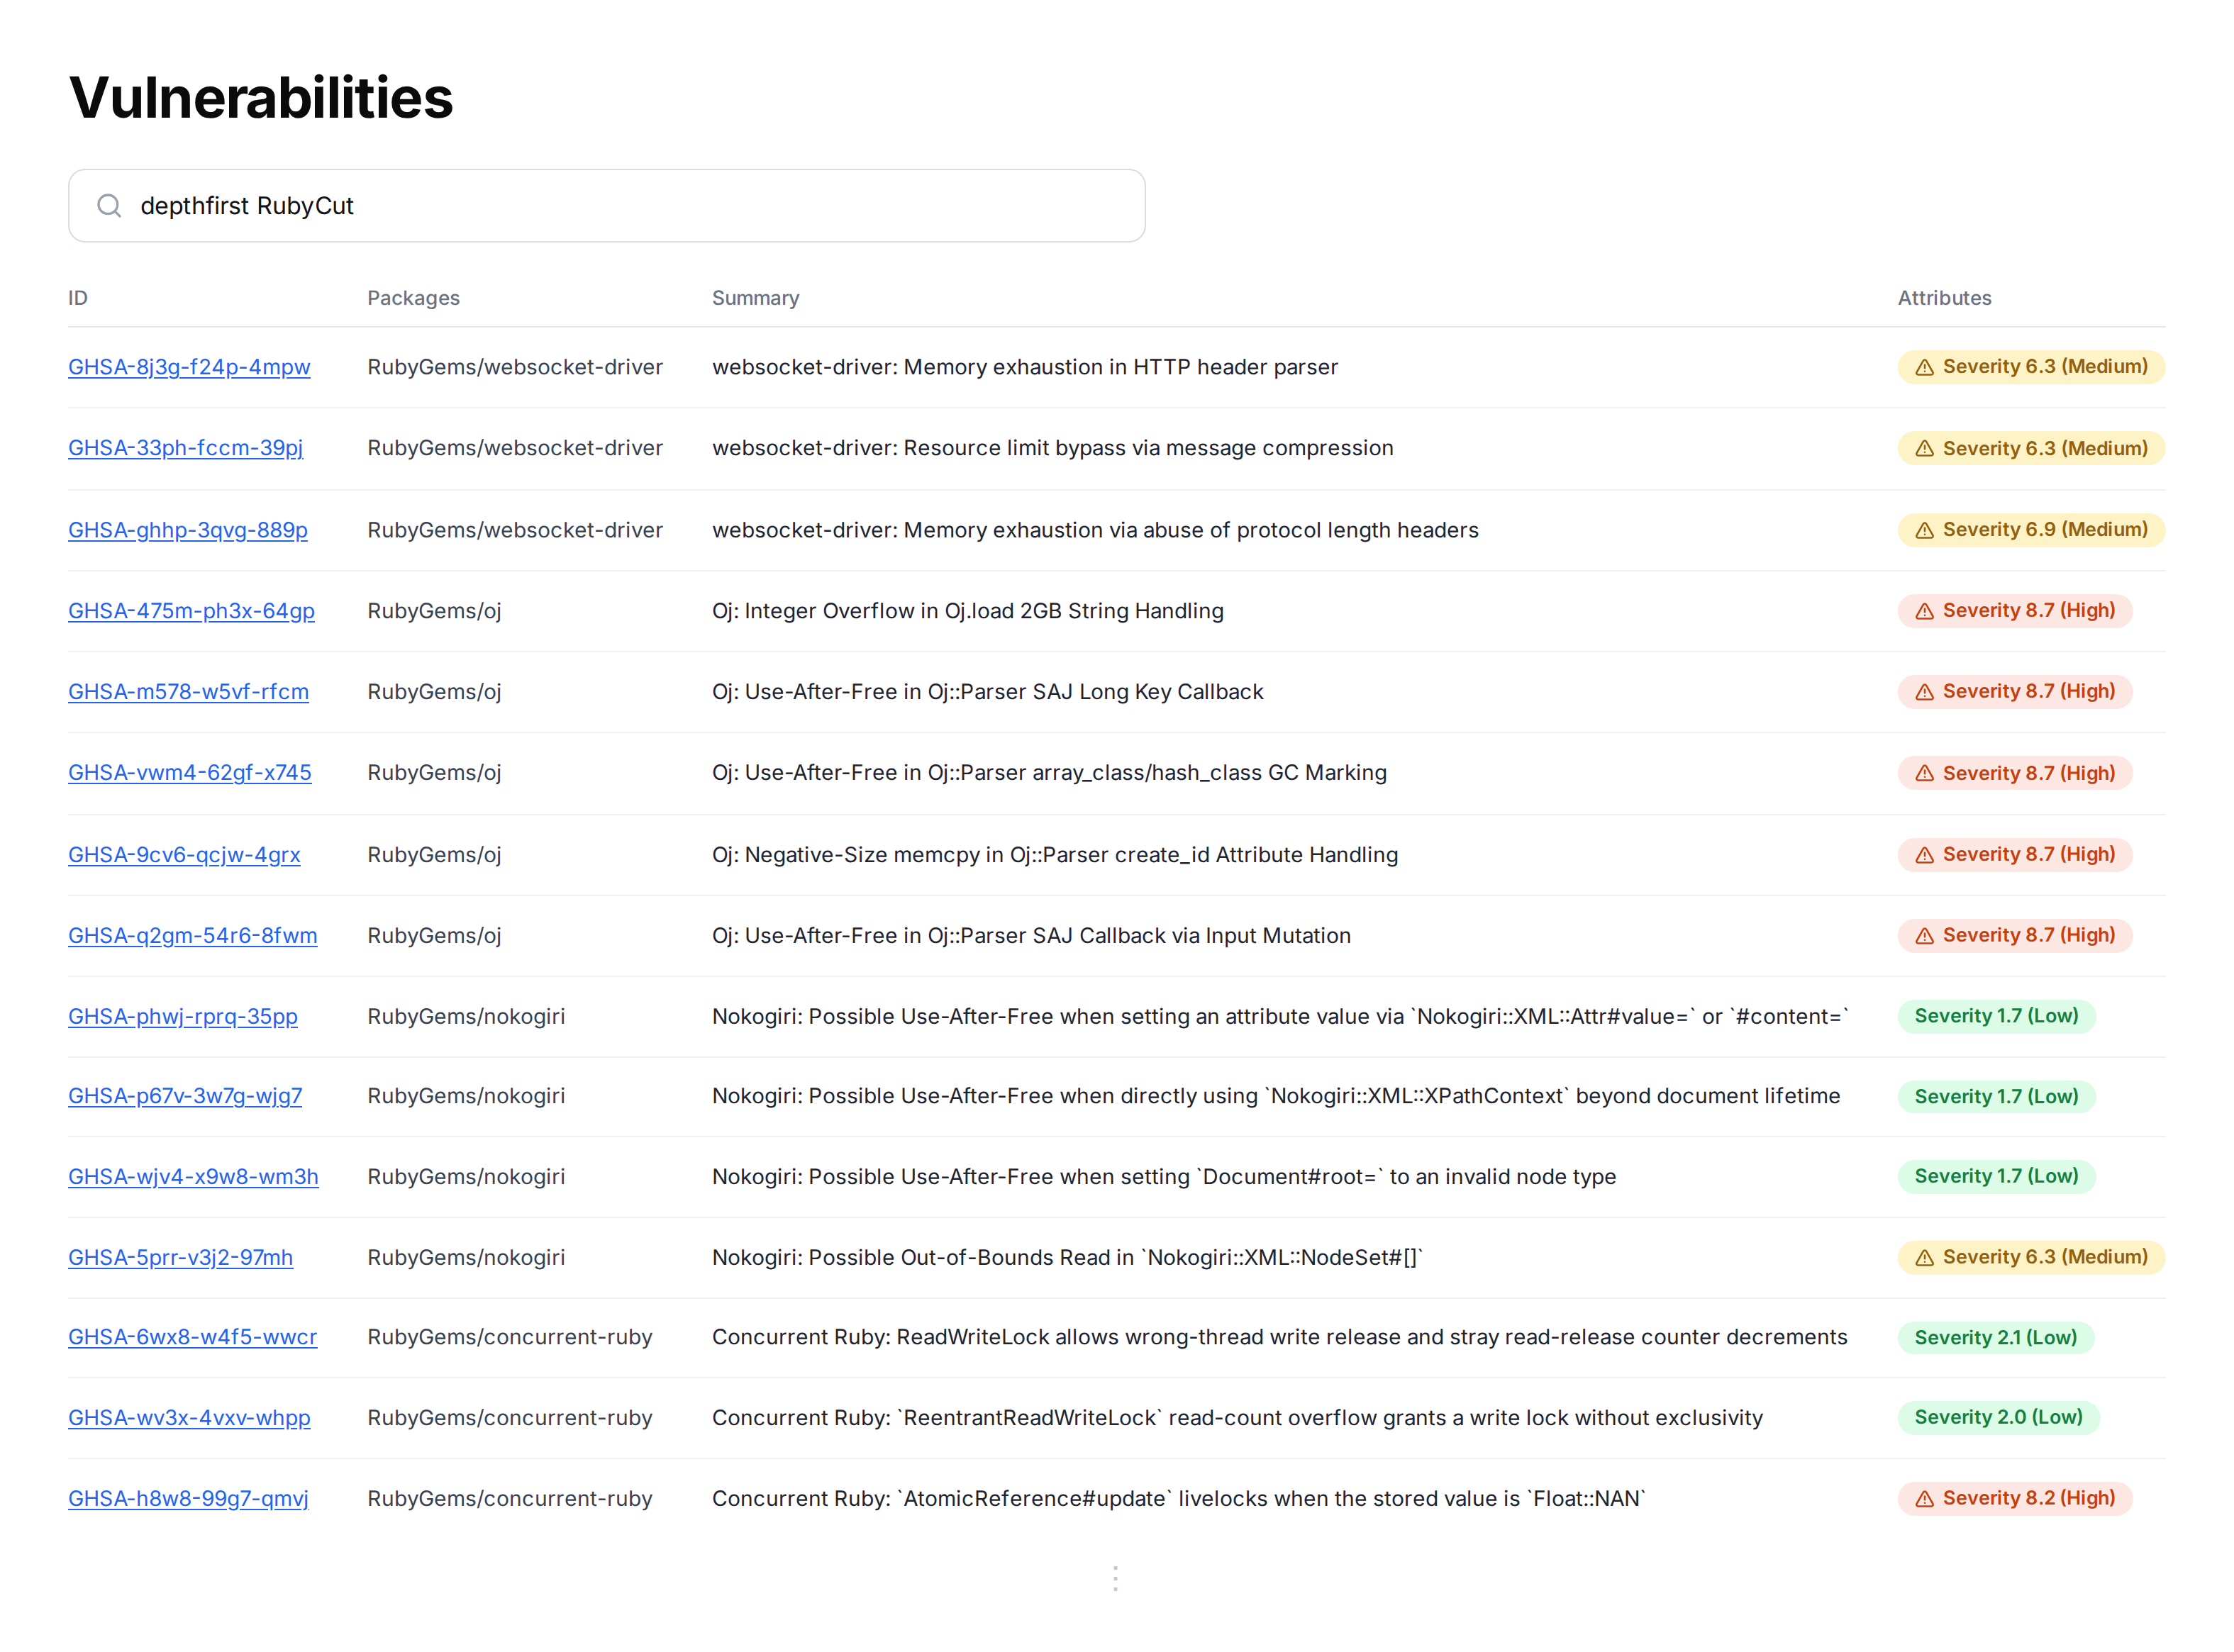Open advisory GHSA-m578-w5vf-rfcm
Viewport: 2234px width, 1652px height.
(188, 692)
